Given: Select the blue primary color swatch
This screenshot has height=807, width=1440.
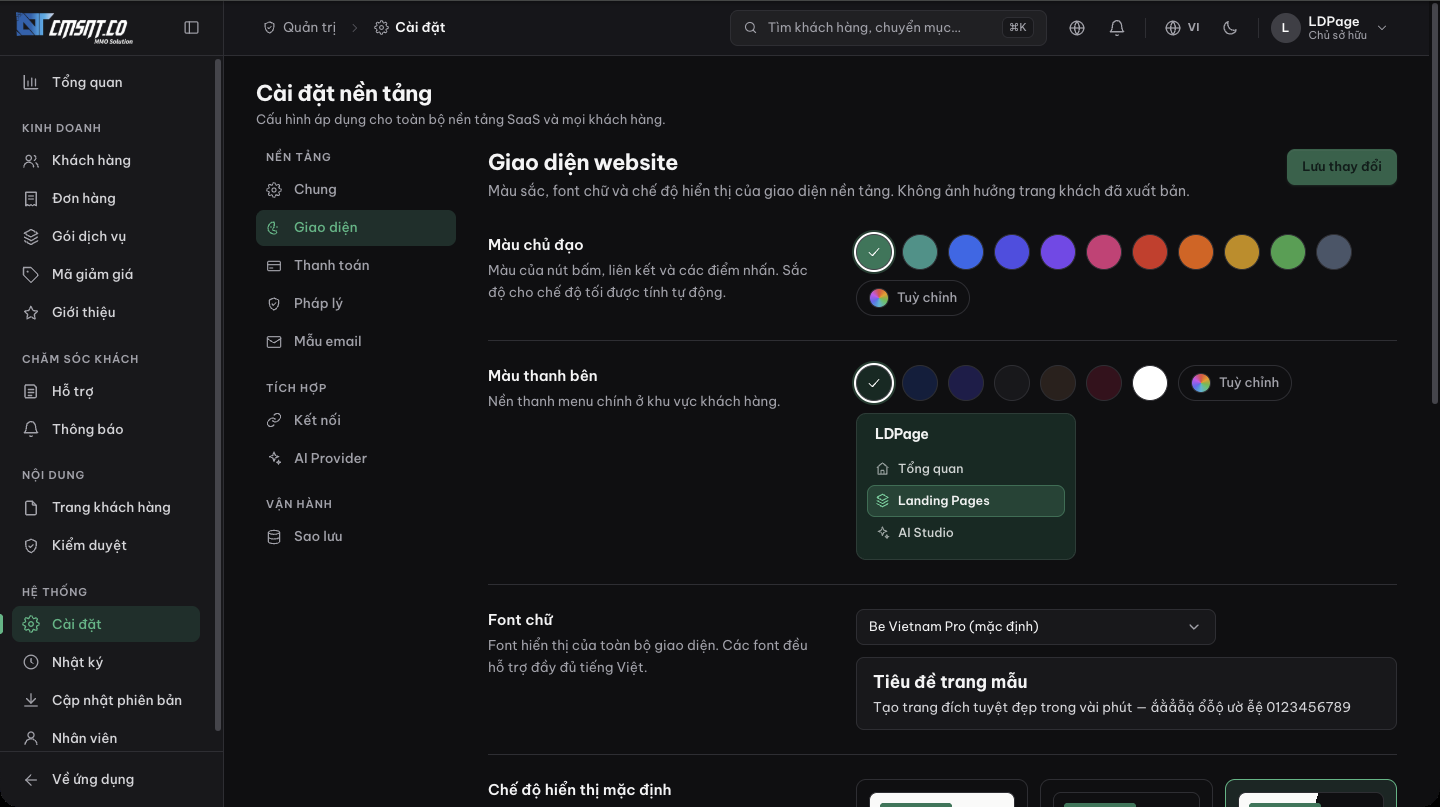Looking at the screenshot, I should [966, 252].
